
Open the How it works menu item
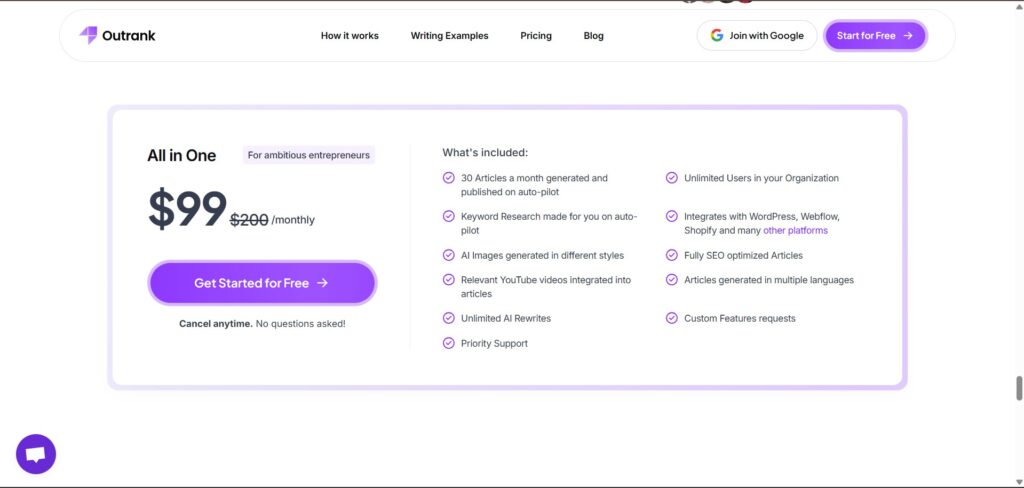pyautogui.click(x=349, y=36)
